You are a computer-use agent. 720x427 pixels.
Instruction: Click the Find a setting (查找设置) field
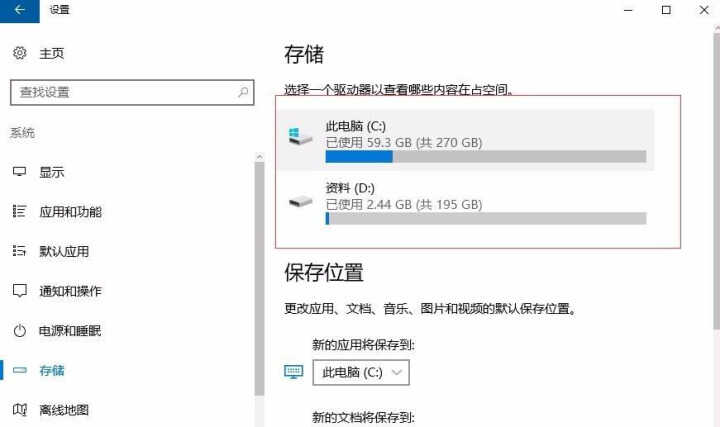132,92
